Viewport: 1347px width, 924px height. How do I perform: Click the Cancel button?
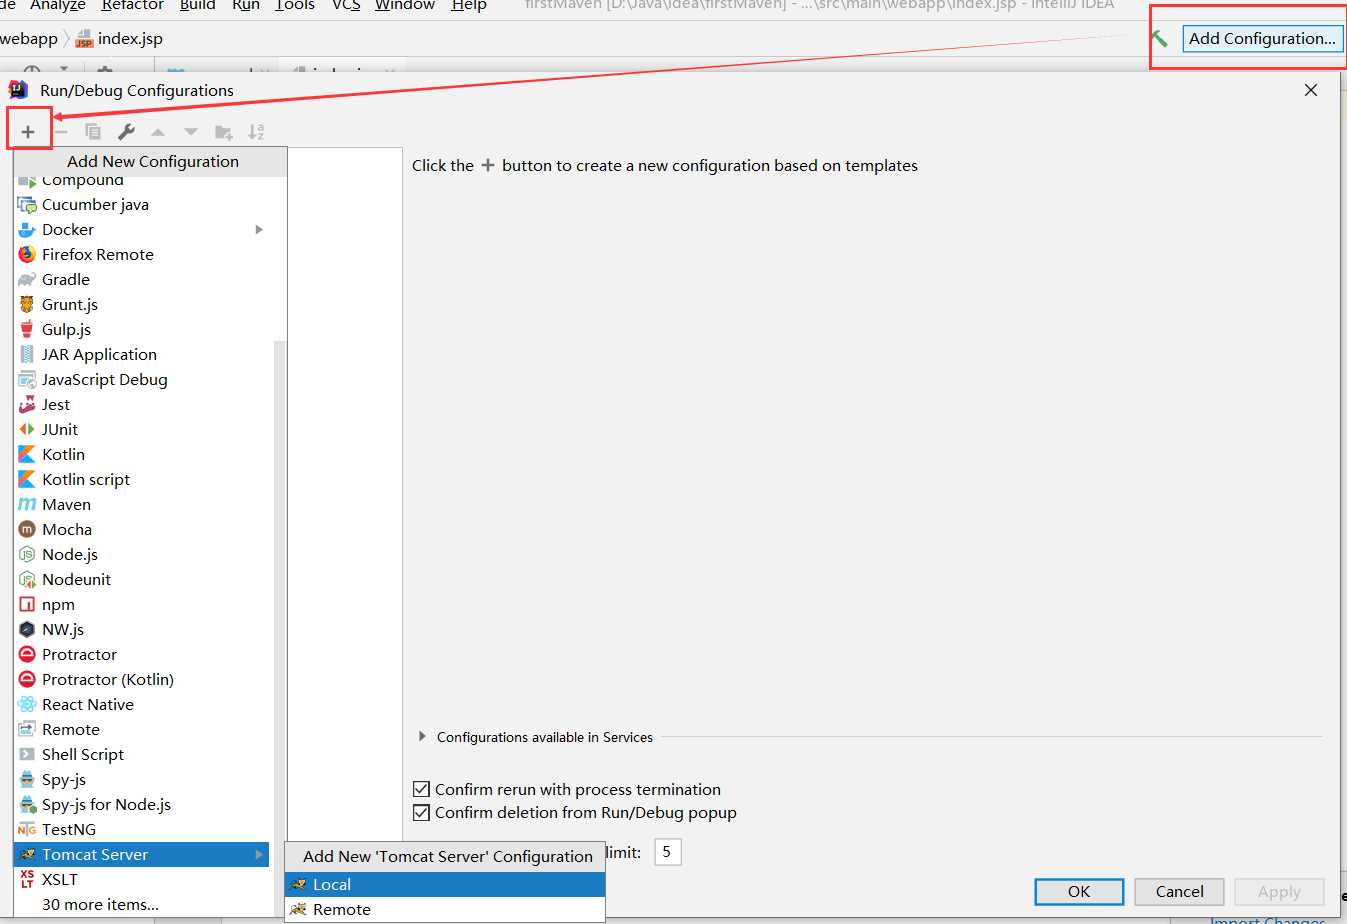1180,891
